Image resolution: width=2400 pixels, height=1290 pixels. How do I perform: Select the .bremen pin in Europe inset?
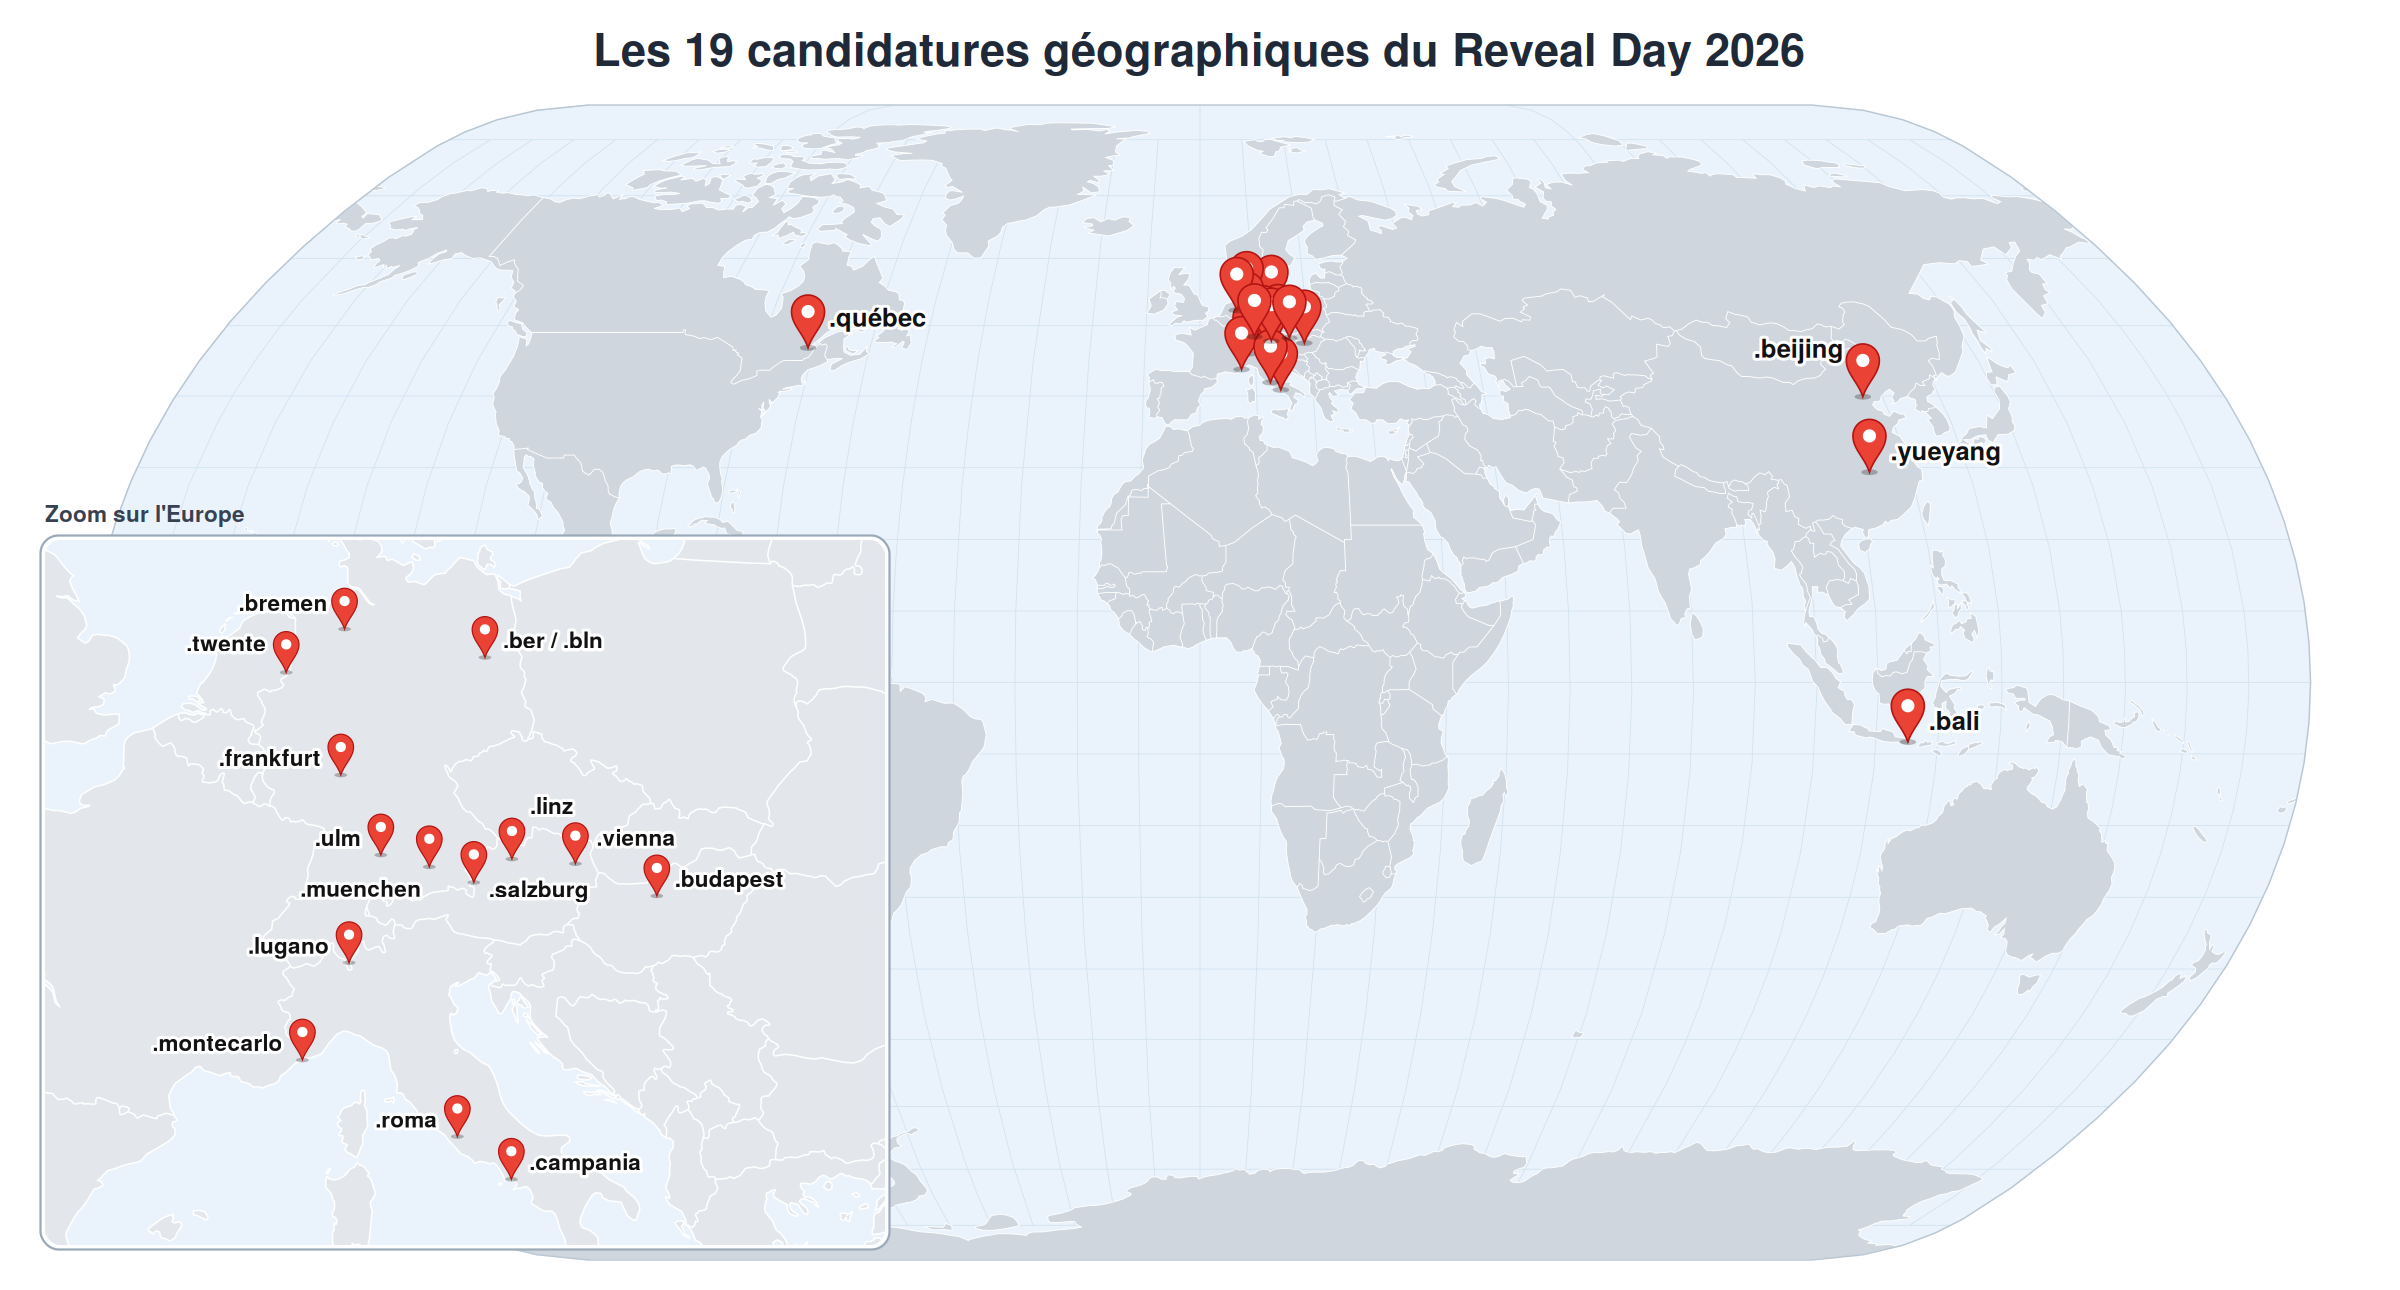point(344,608)
